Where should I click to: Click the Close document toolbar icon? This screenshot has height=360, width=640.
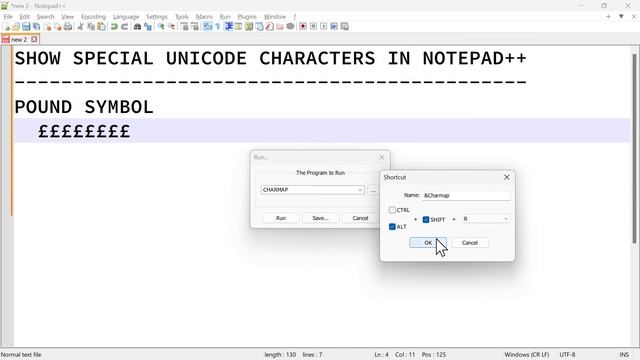click(x=47, y=27)
